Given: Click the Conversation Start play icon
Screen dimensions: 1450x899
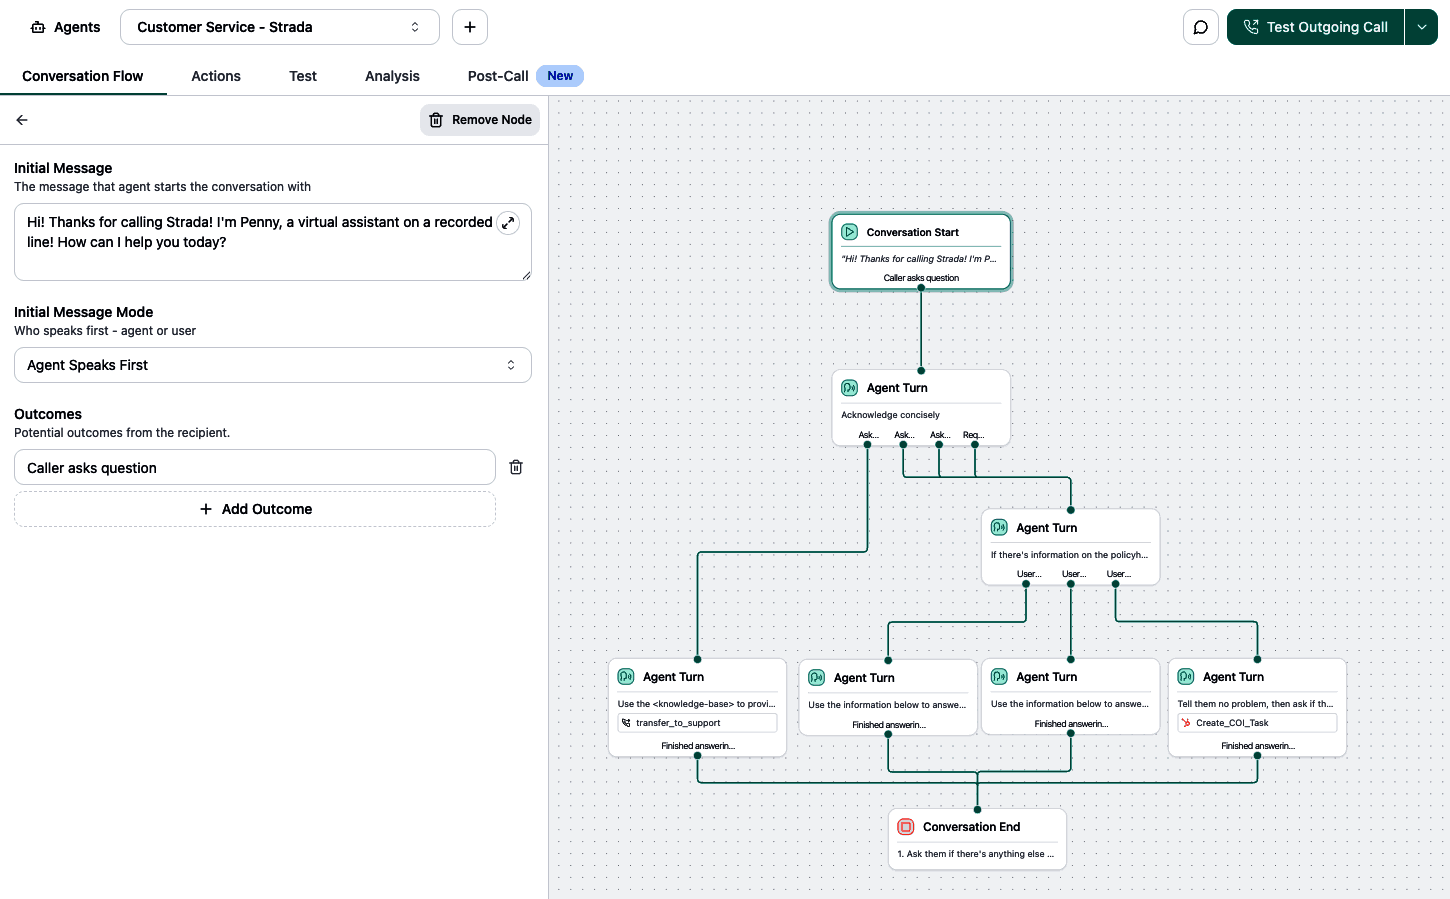Looking at the screenshot, I should 850,232.
